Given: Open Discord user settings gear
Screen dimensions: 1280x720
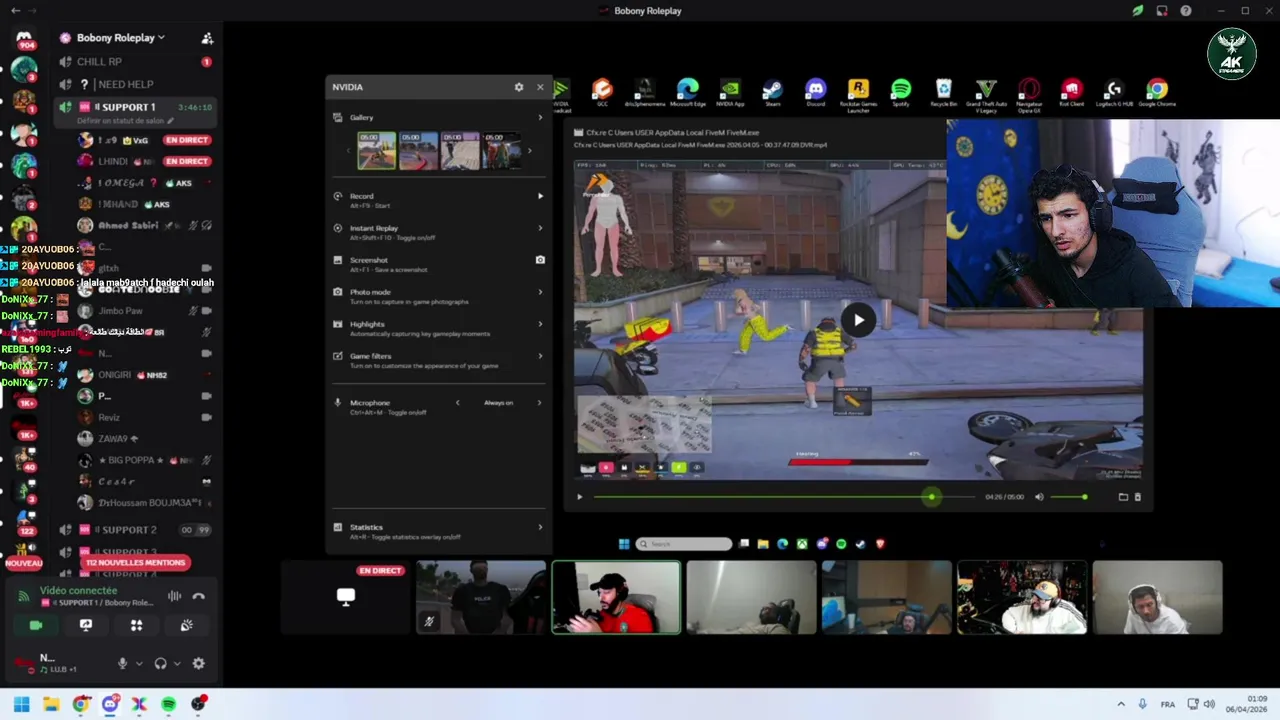Looking at the screenshot, I should click(198, 663).
